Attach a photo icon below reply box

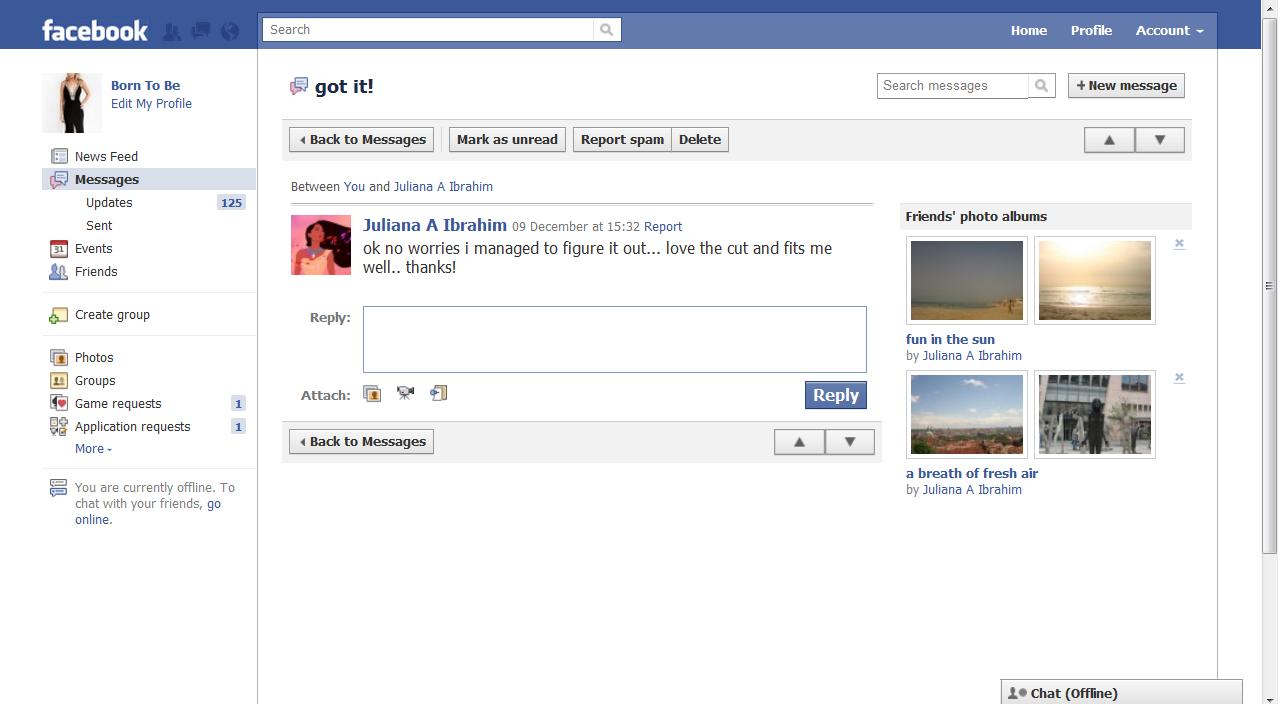coord(372,394)
